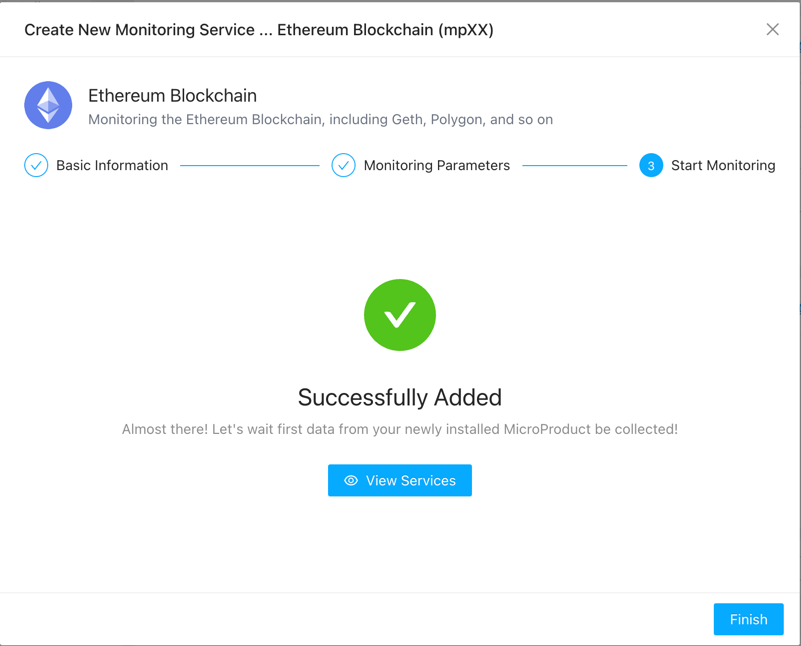Click the step 3 numbered circle
Viewport: 801px width, 646px height.
pos(651,166)
